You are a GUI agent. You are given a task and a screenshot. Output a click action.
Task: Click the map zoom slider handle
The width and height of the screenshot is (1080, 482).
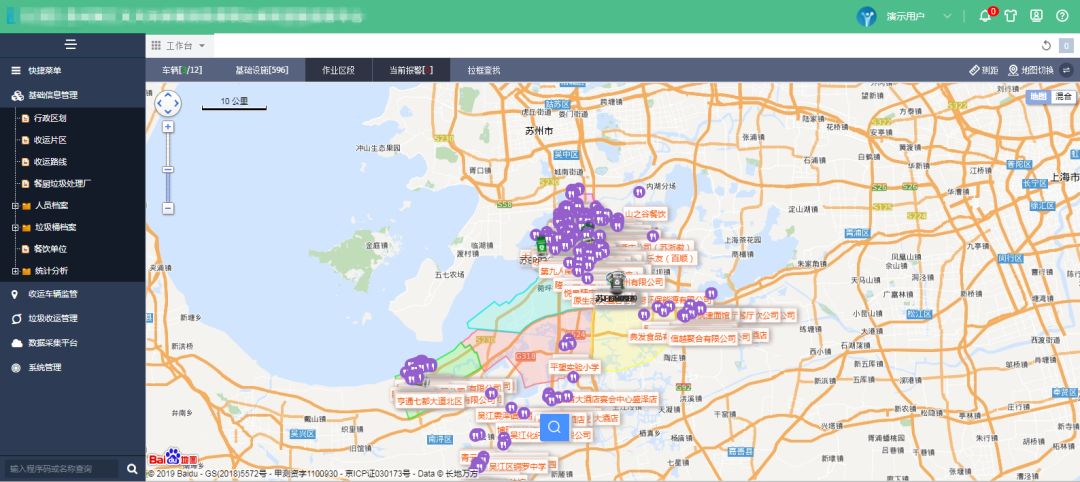[168, 169]
